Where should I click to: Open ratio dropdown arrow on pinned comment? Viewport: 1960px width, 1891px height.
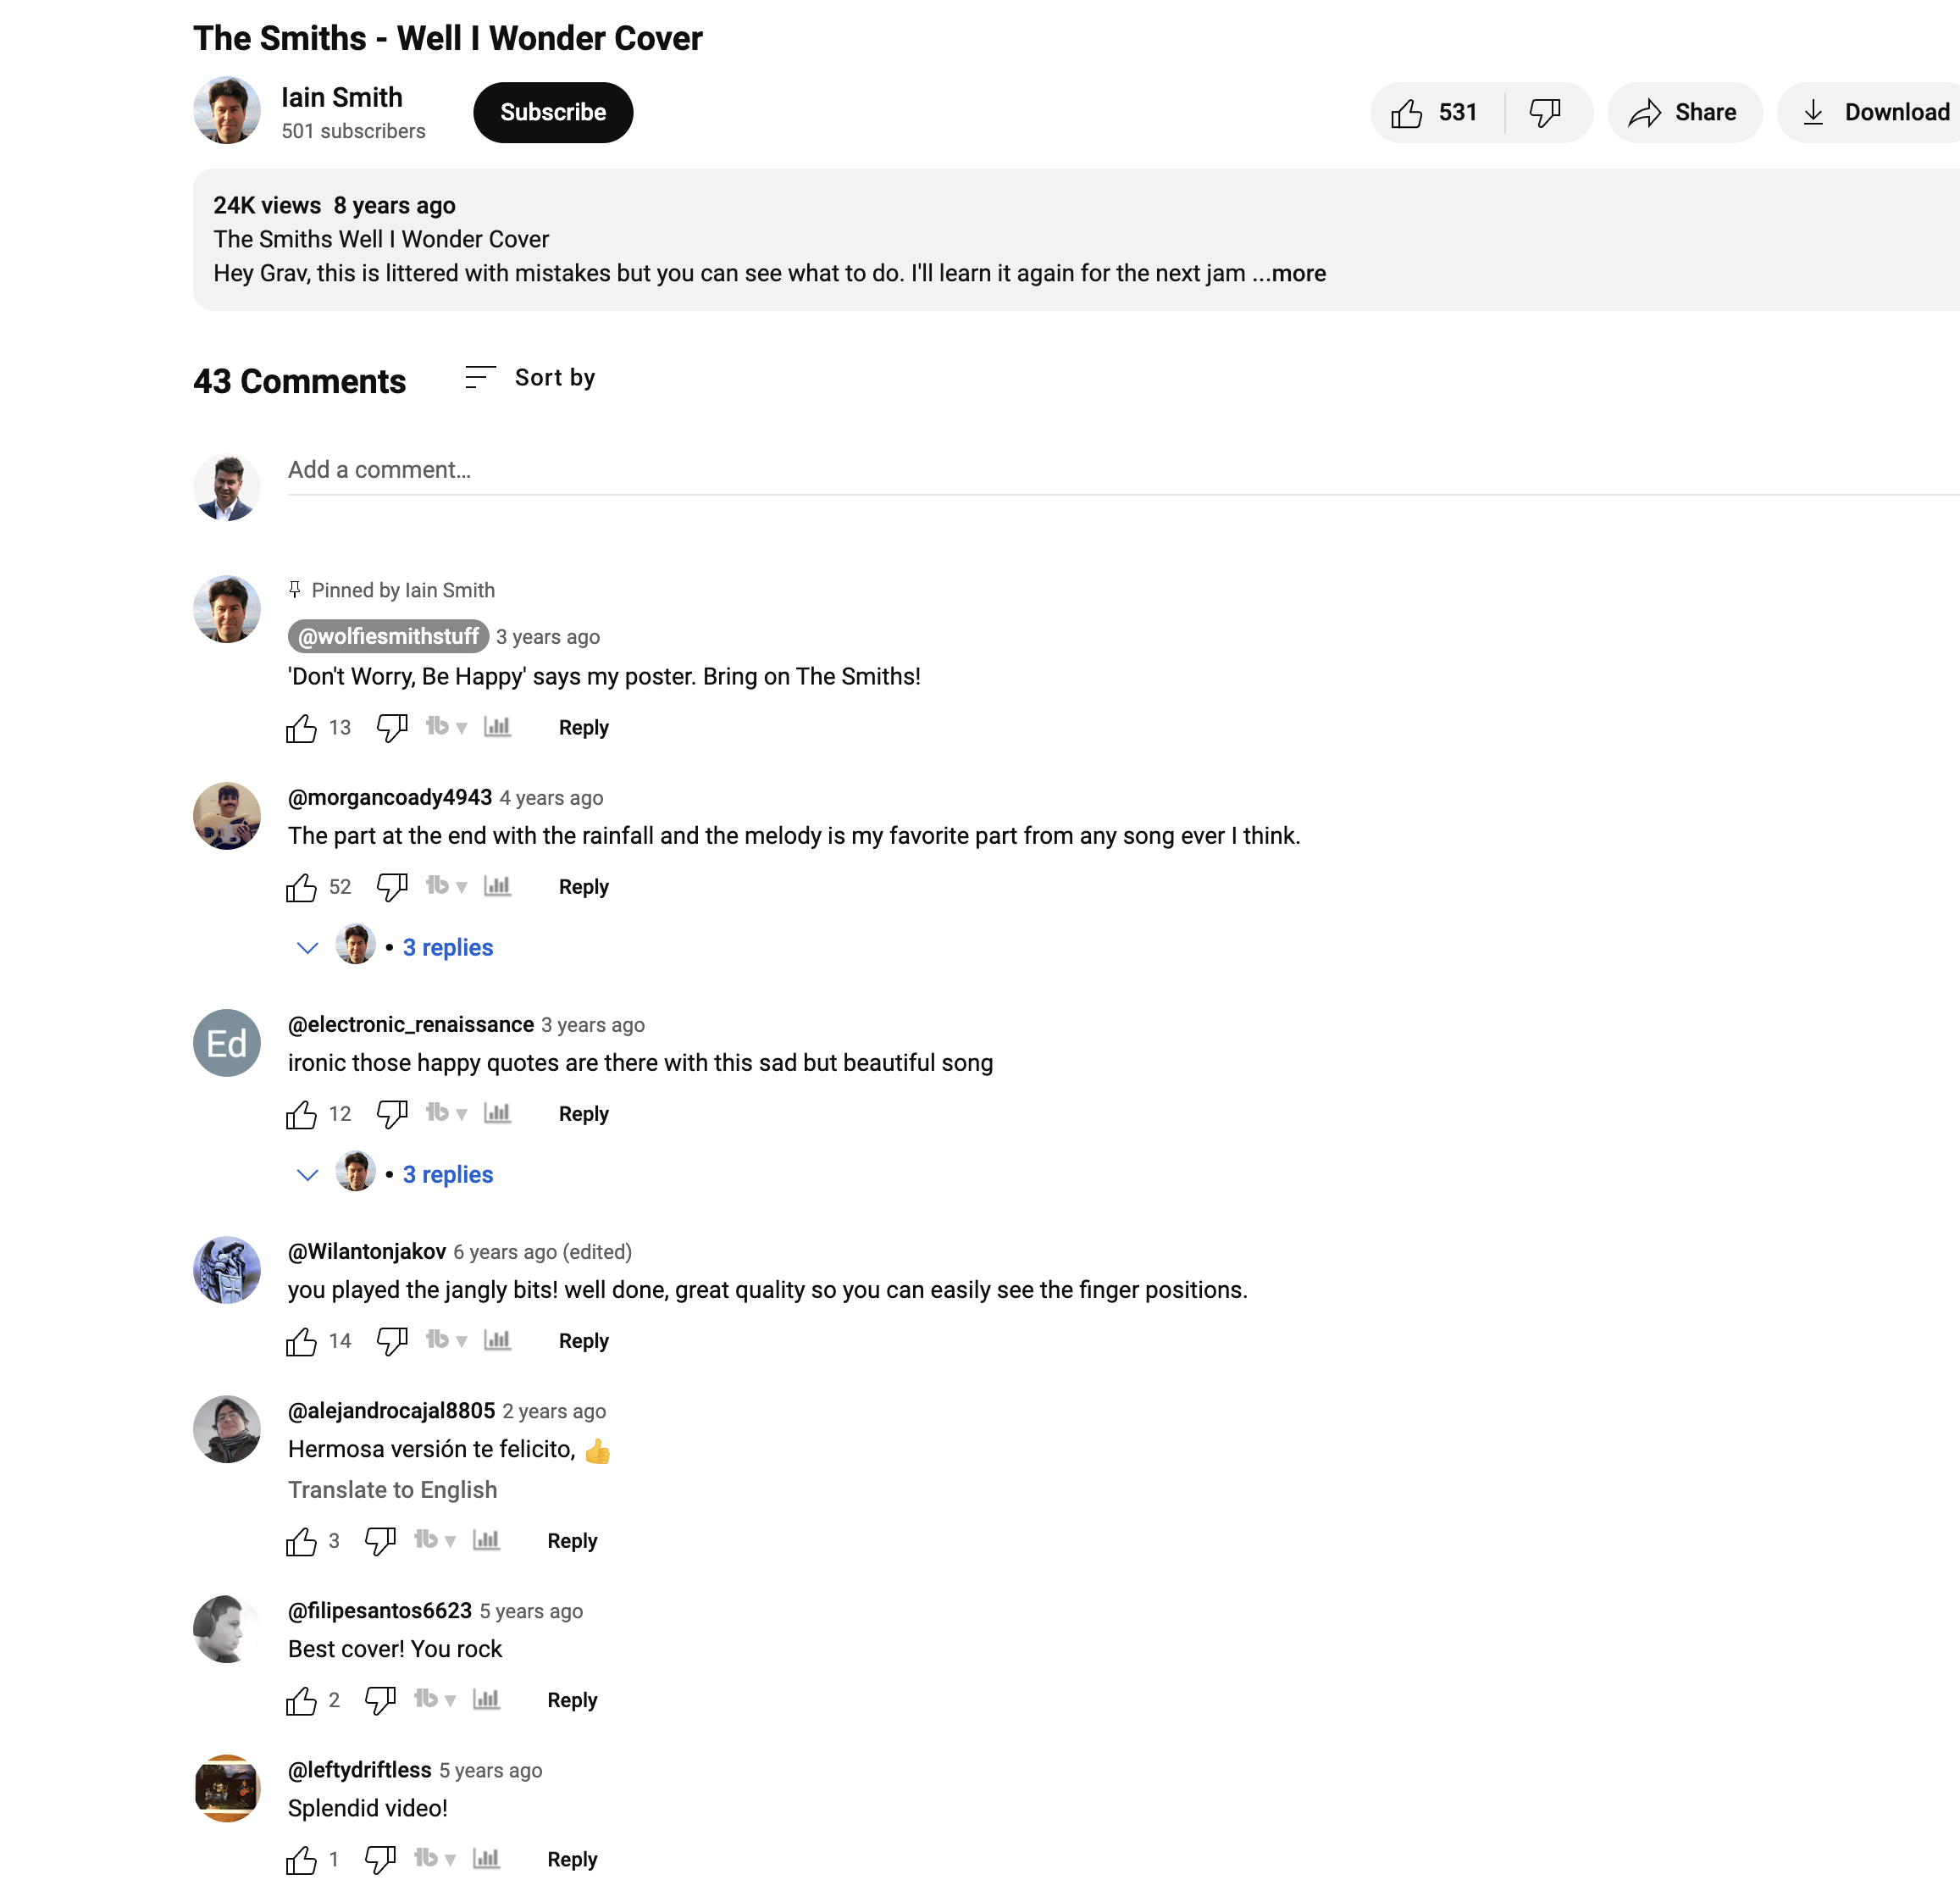461,728
